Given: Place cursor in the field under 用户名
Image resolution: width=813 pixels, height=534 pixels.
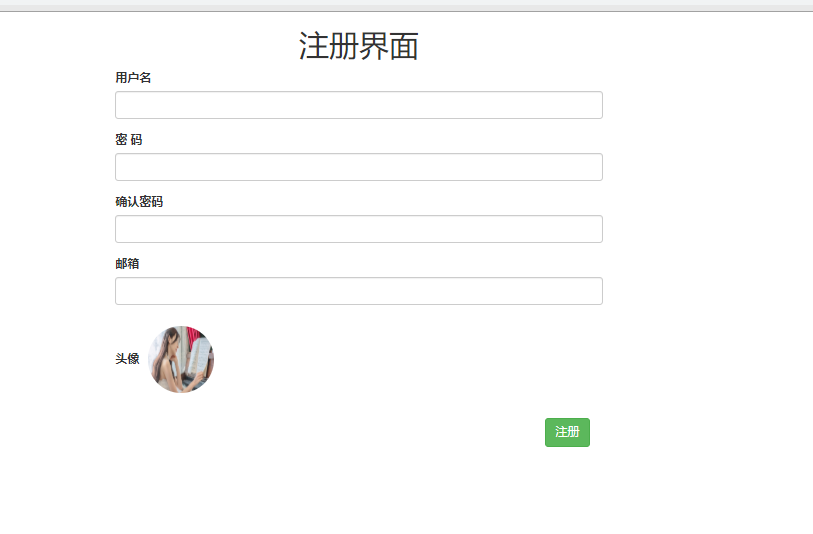Looking at the screenshot, I should click(358, 105).
